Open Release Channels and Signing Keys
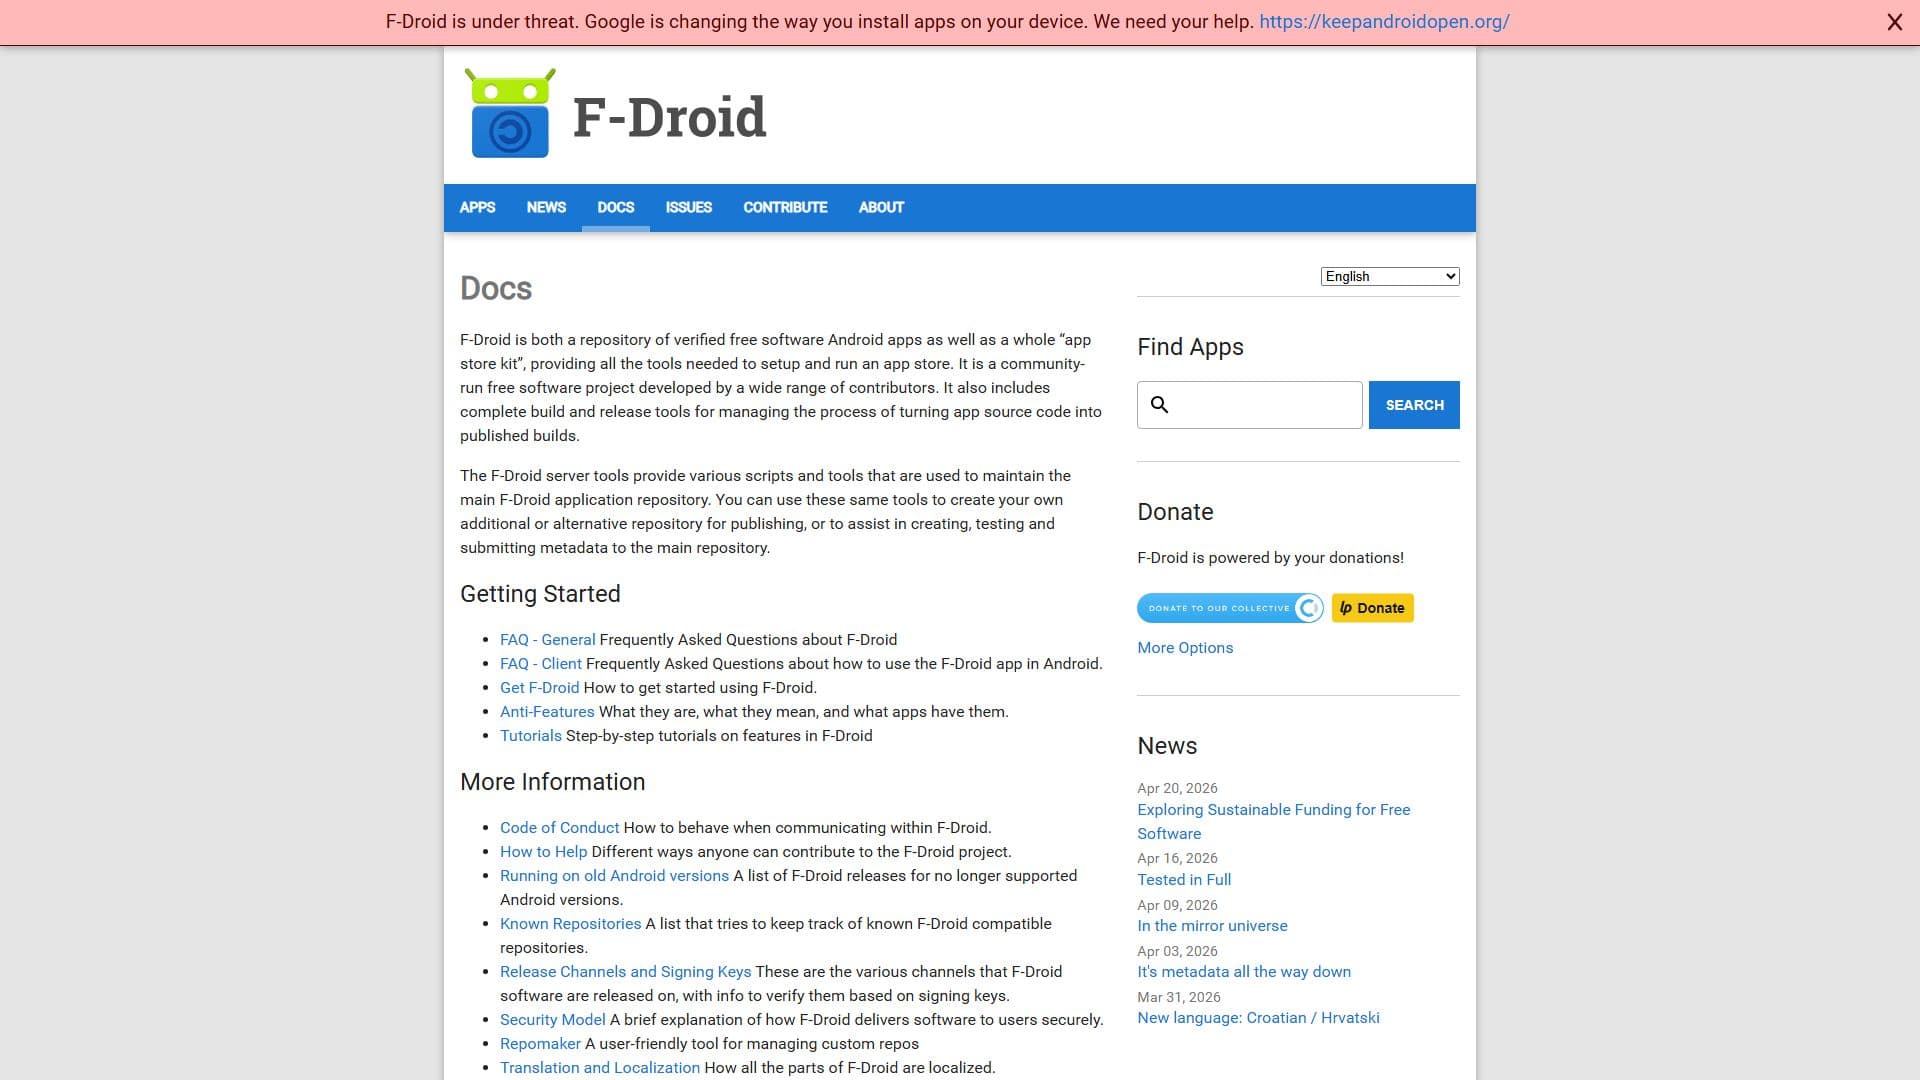The width and height of the screenshot is (1920, 1080). [625, 972]
